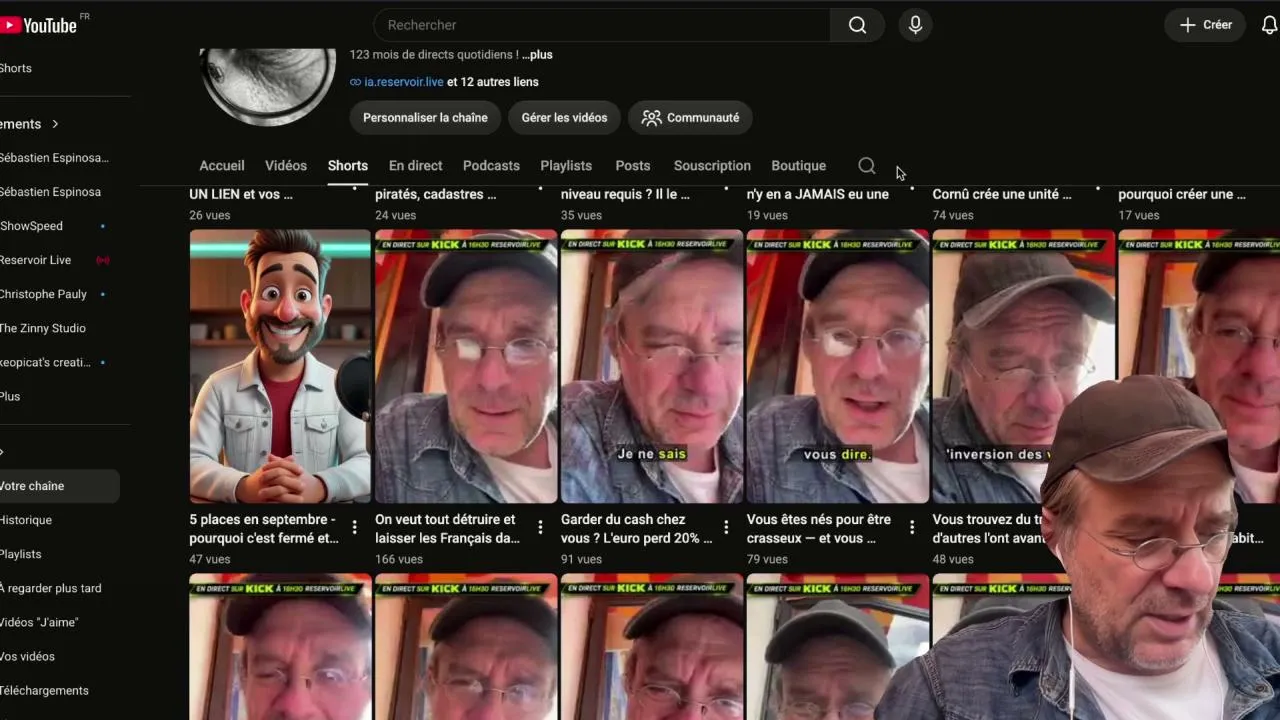Focus the Rechercher search field
The image size is (1280, 720).
point(602,25)
